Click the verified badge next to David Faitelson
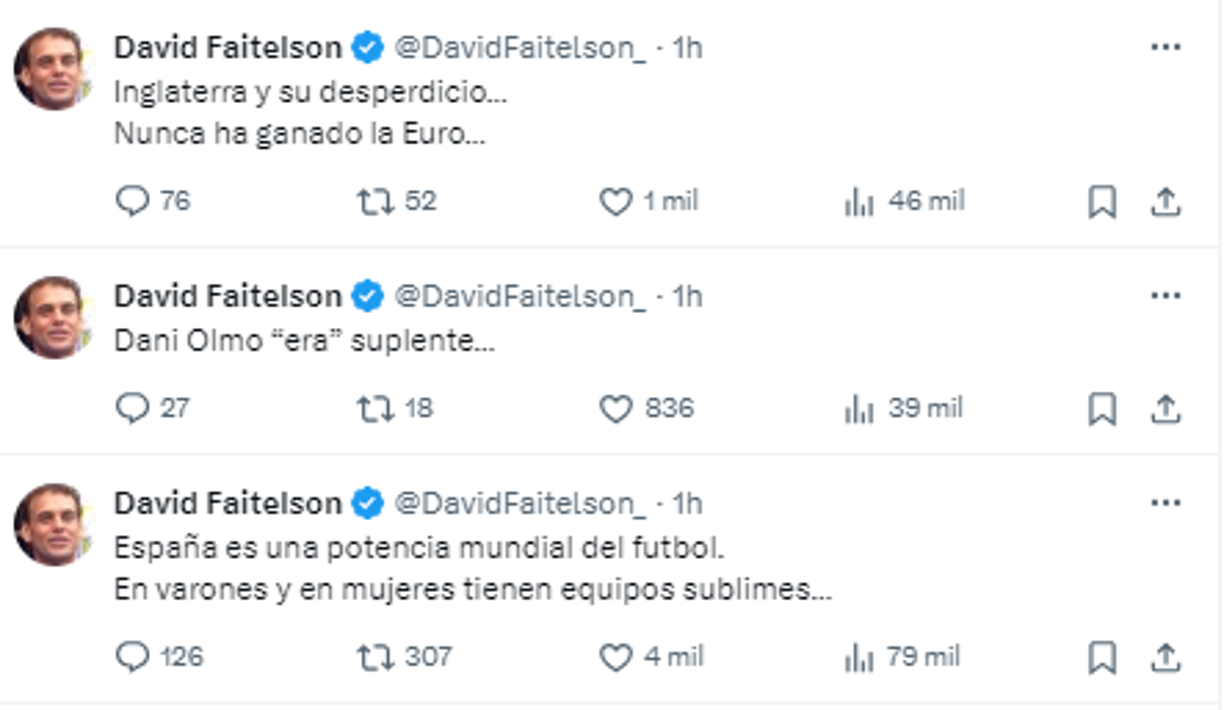 (x=368, y=44)
